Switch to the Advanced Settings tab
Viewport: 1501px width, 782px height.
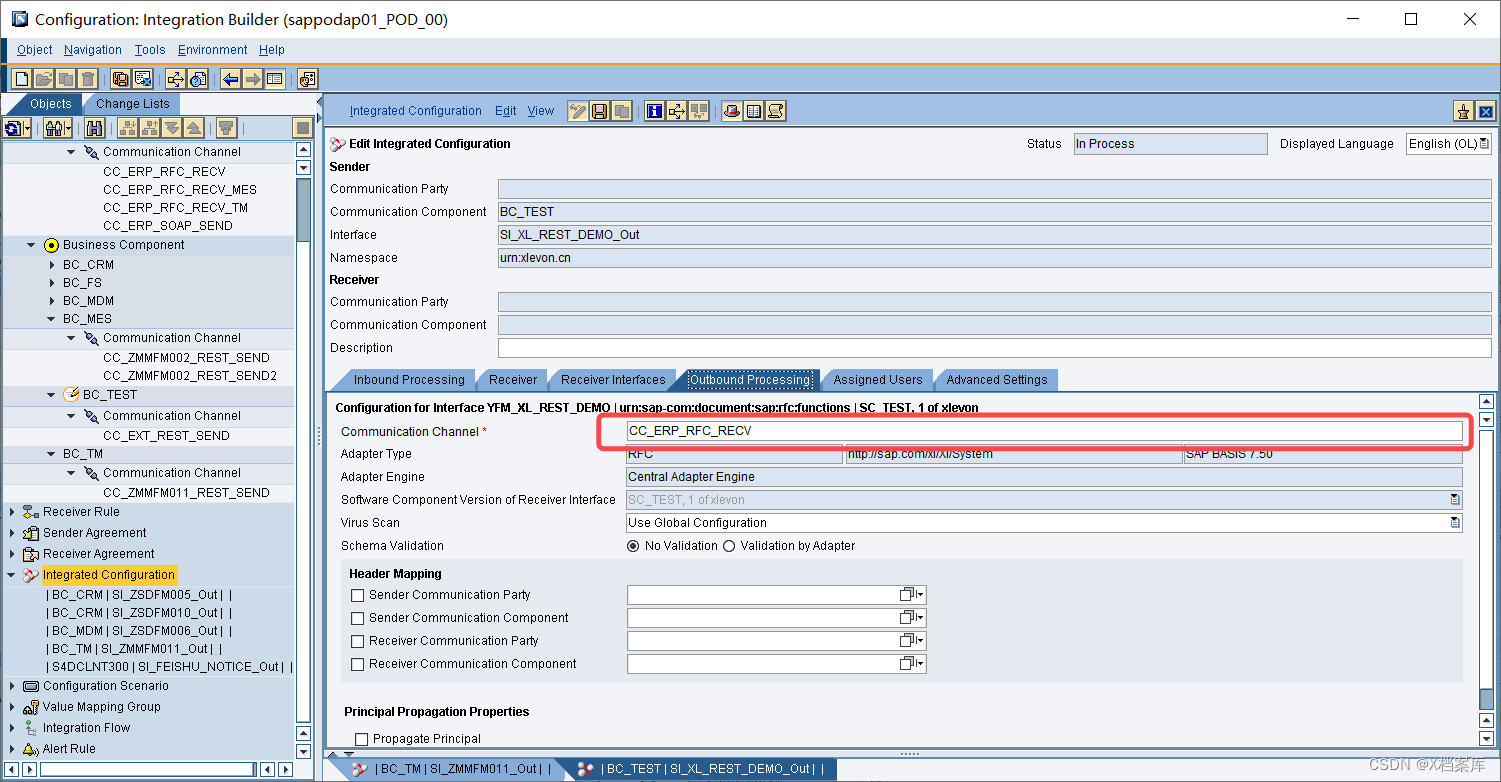[x=996, y=380]
